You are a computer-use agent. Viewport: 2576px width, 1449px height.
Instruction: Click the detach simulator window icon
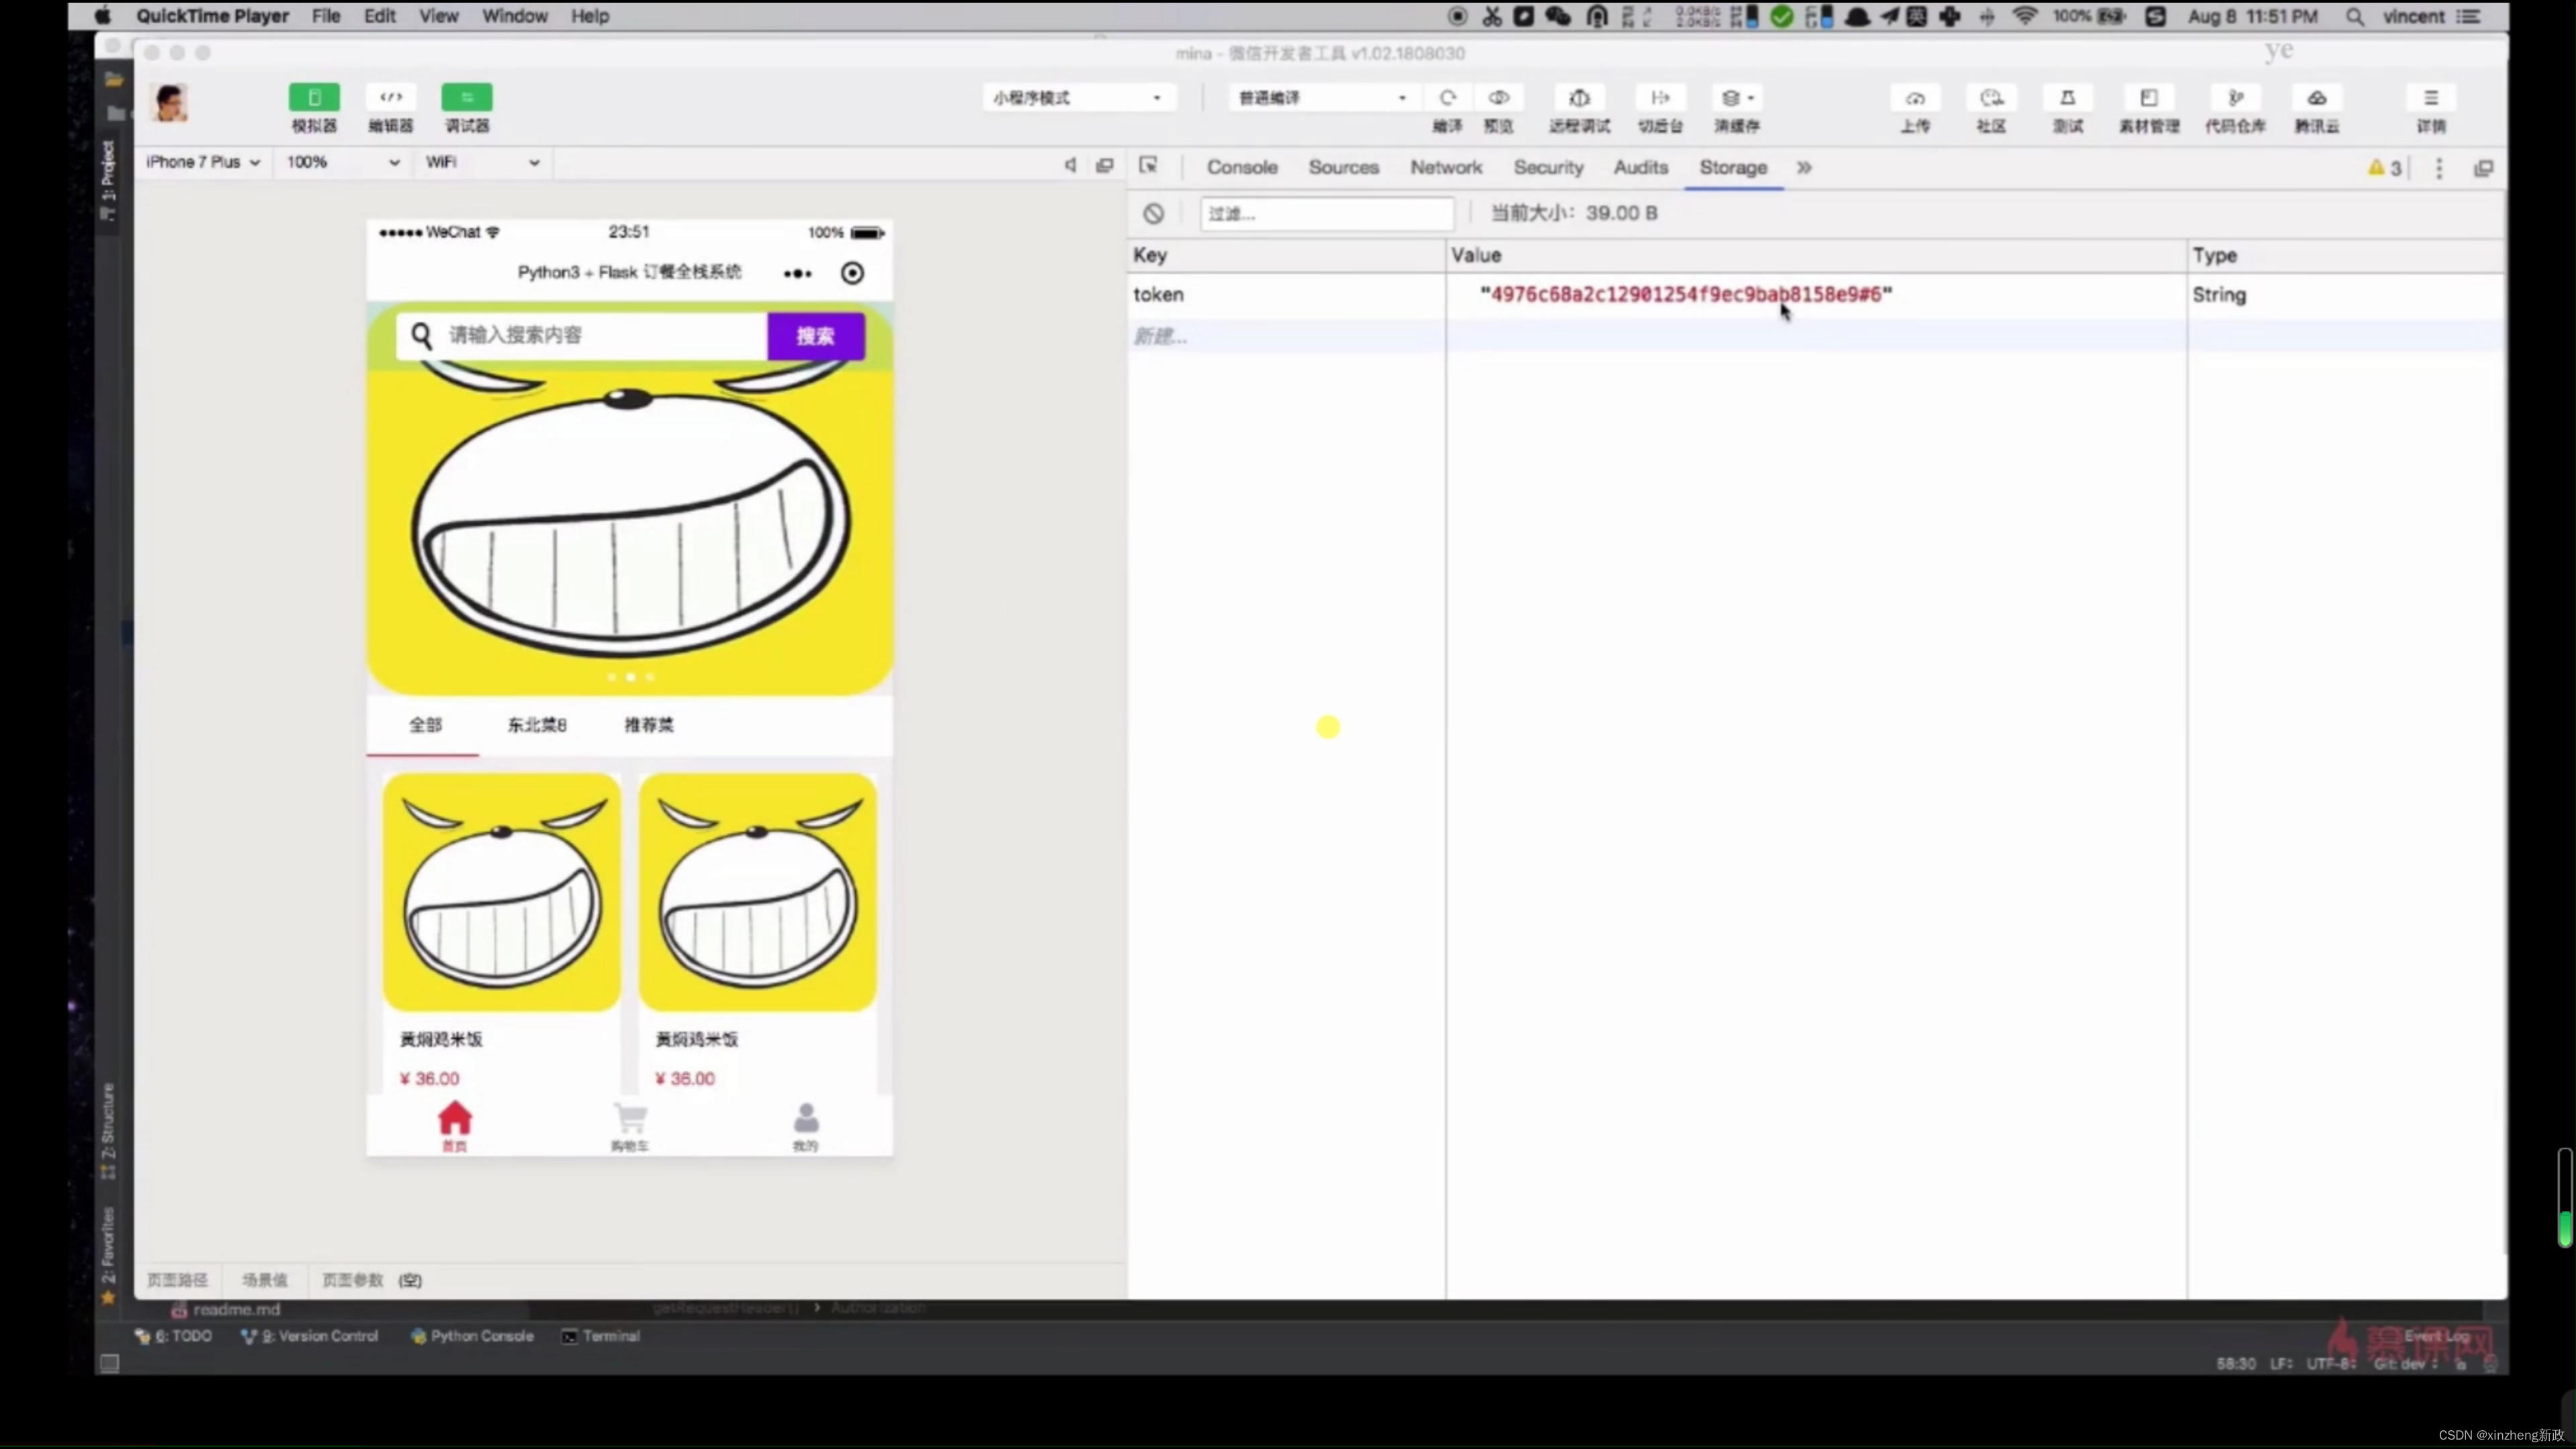1105,165
